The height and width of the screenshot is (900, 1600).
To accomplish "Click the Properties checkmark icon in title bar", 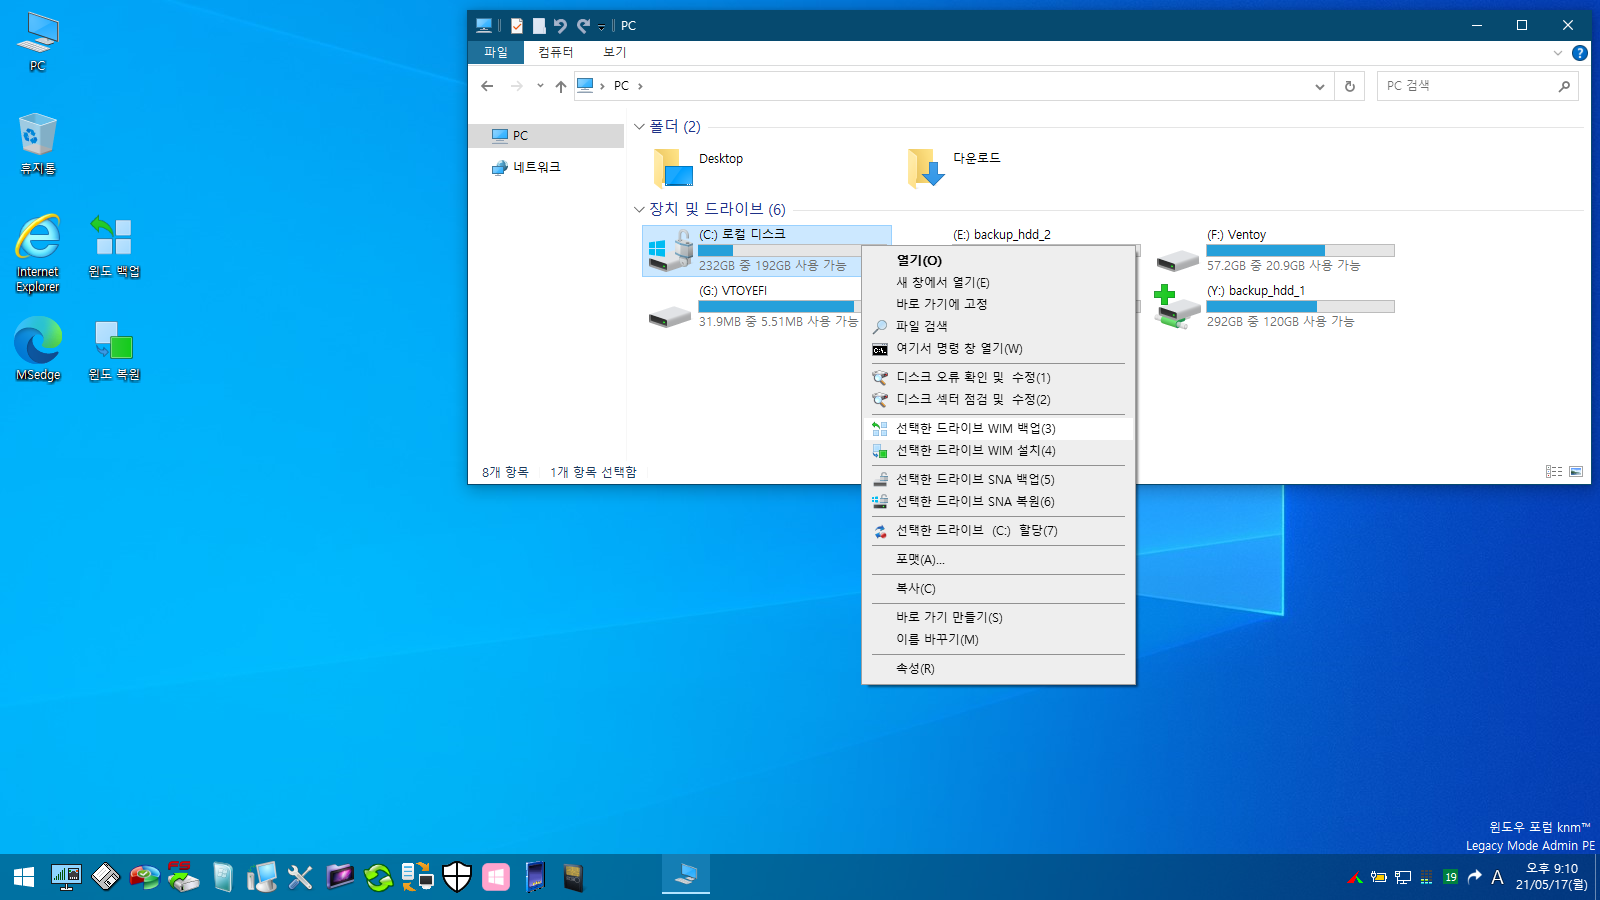I will click(x=517, y=26).
